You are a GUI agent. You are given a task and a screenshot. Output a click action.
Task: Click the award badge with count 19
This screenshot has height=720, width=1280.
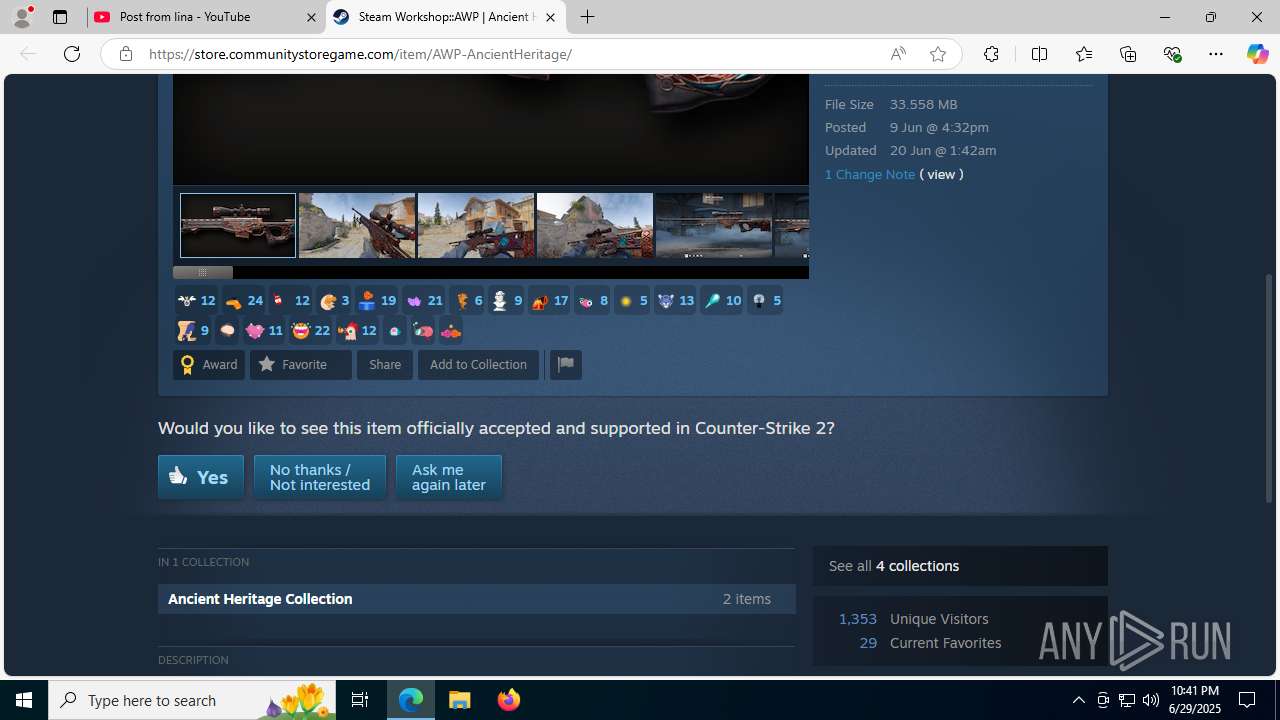[377, 300]
